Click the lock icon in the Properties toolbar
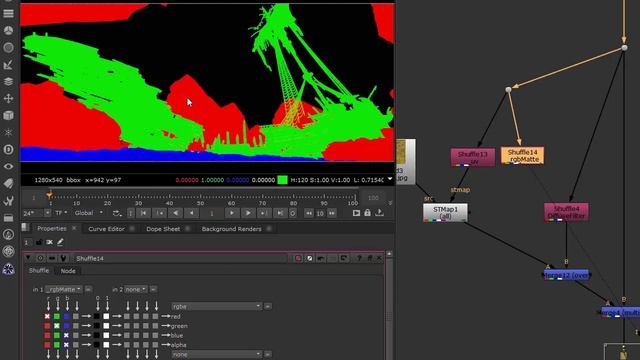The width and height of the screenshot is (640, 360). [x=39, y=242]
